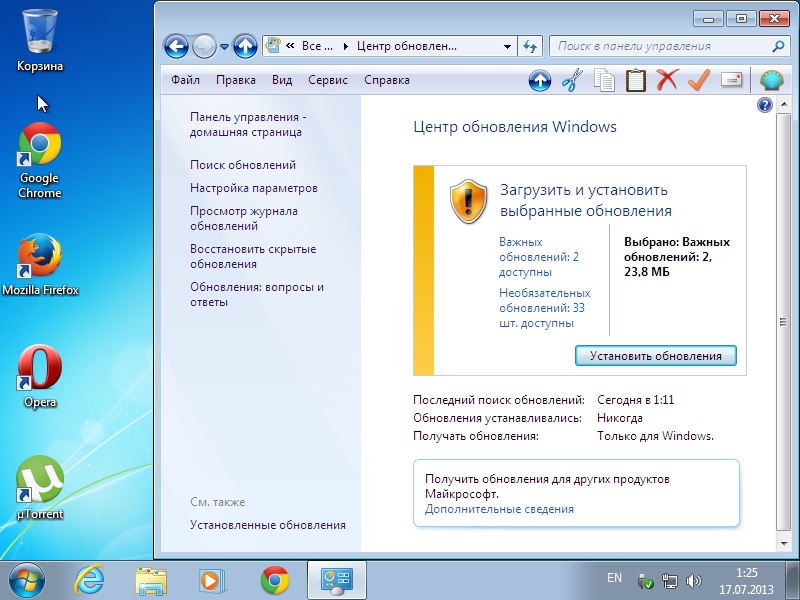Click the volume speaker tray icon
The image size is (800, 600).
[x=694, y=581]
